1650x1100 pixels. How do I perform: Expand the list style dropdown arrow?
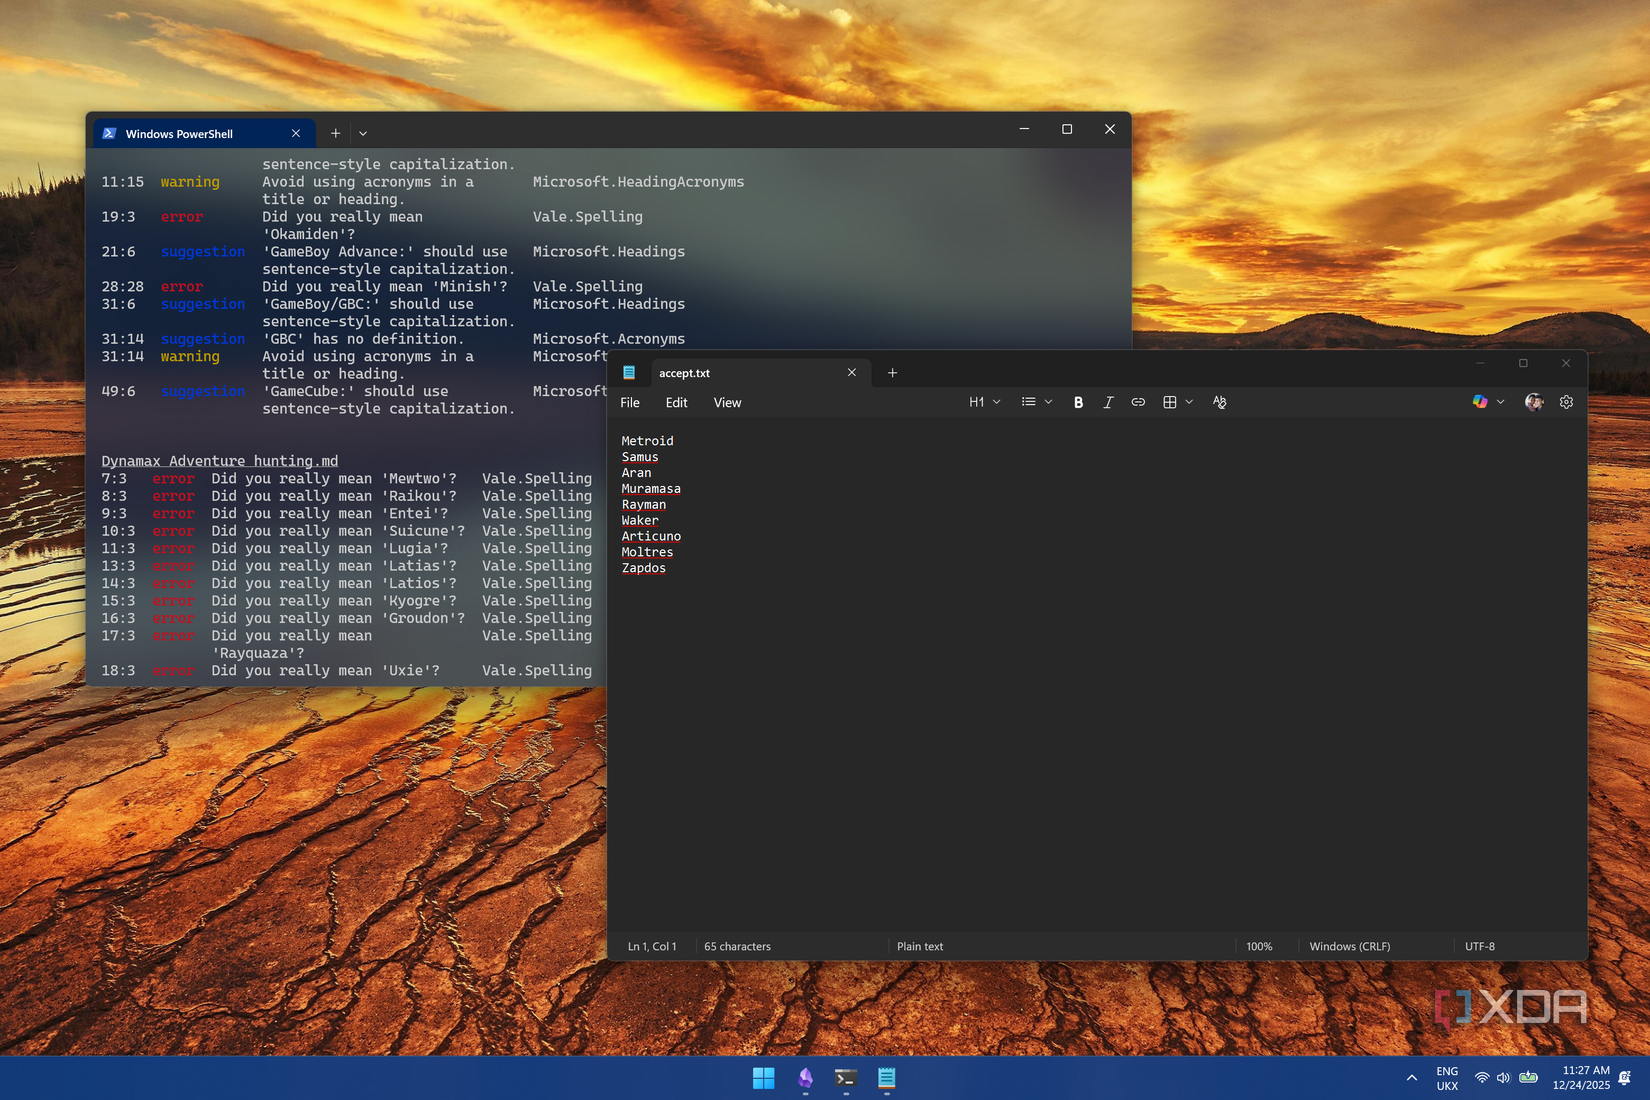click(1048, 402)
